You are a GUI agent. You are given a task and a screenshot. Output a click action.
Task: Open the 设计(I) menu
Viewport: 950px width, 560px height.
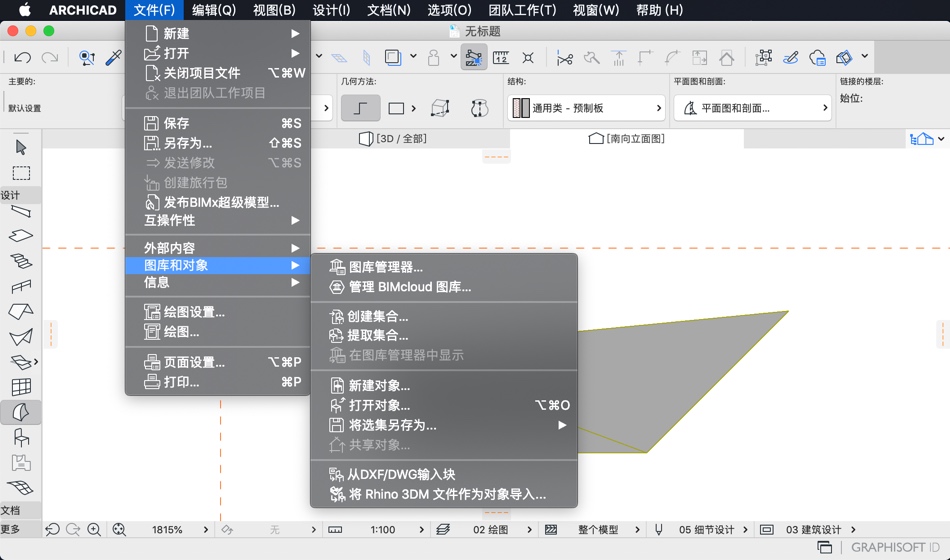tap(331, 10)
